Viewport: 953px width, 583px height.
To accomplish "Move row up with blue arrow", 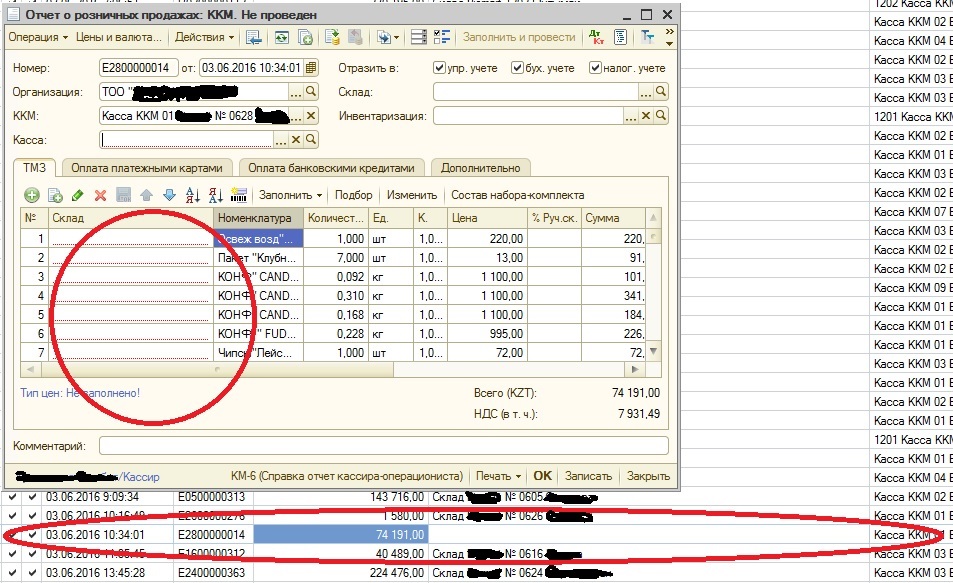I will (x=146, y=195).
